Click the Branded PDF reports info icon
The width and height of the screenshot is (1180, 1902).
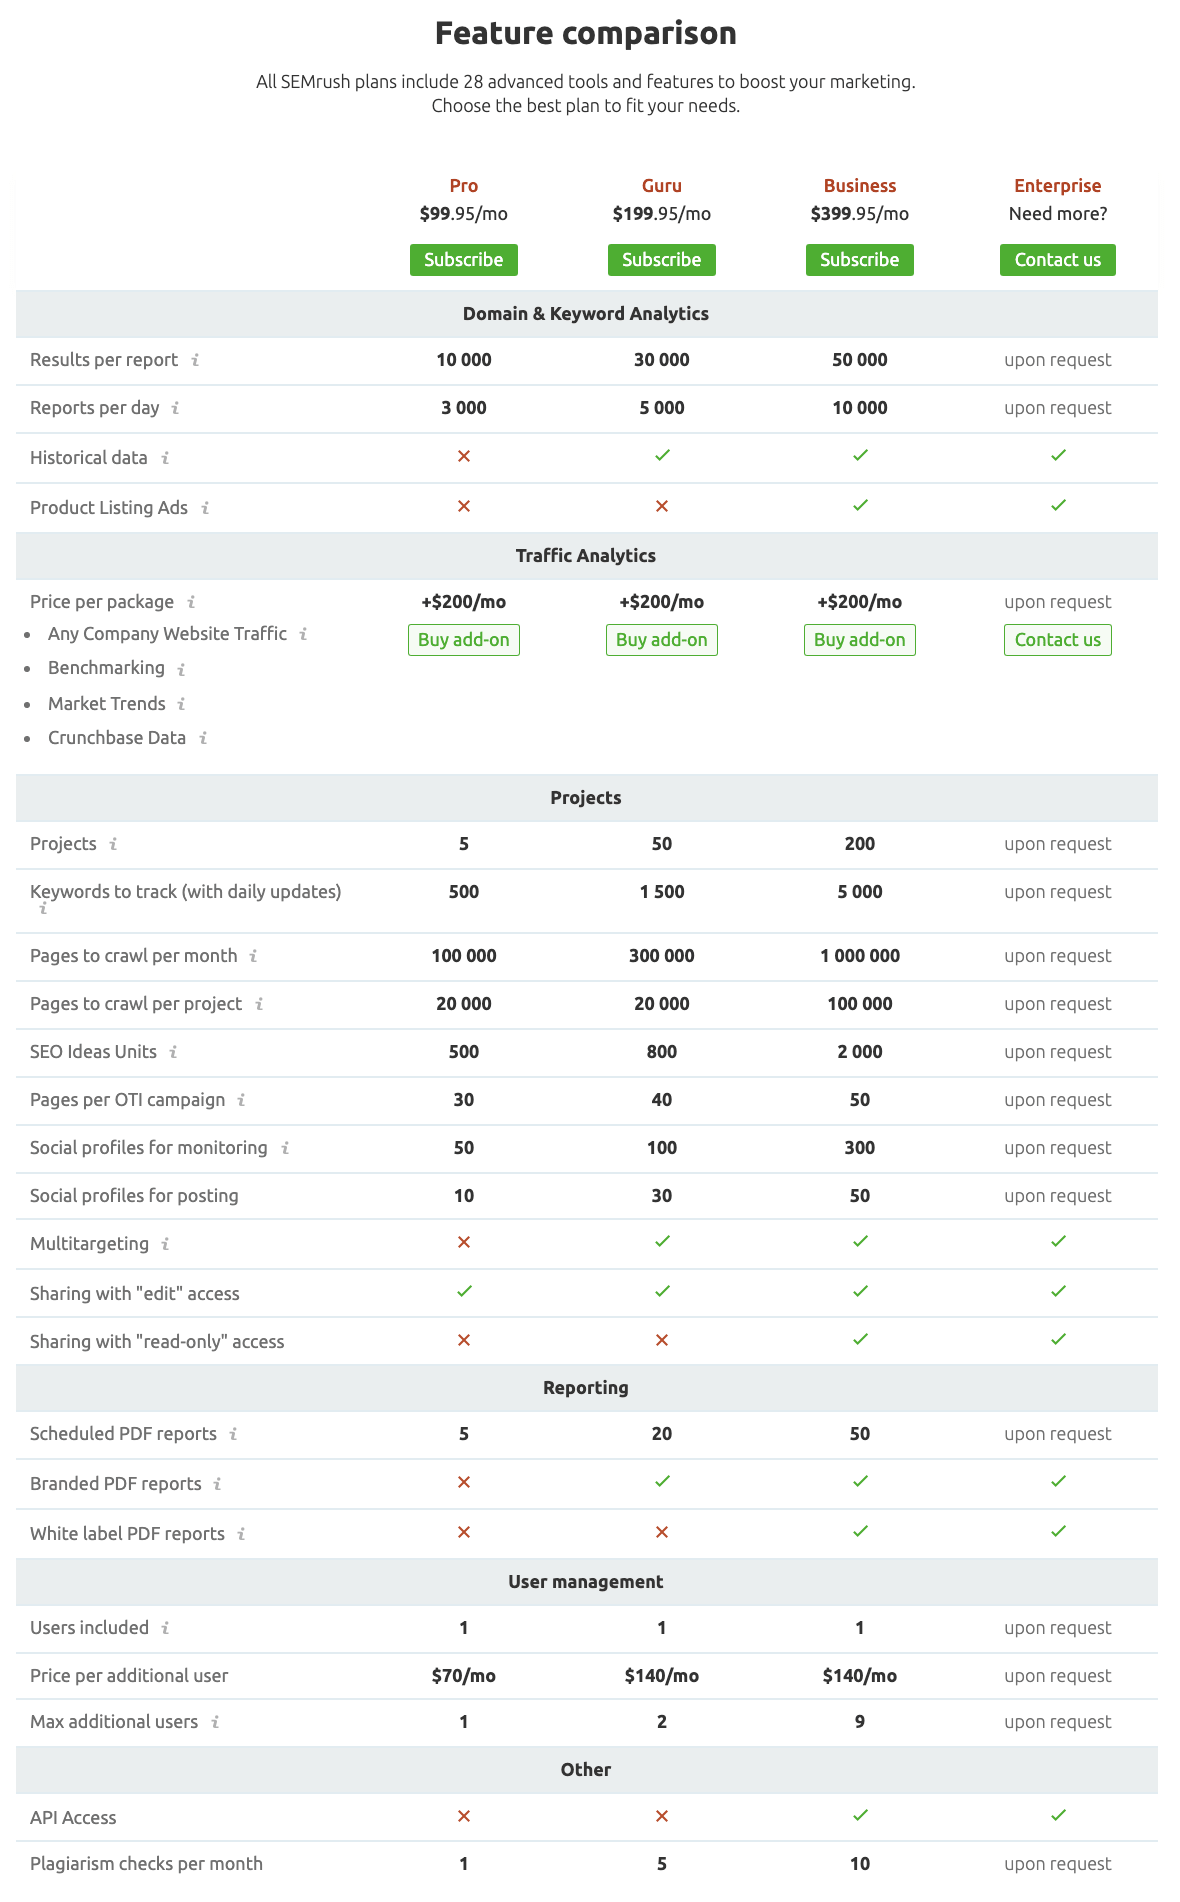pyautogui.click(x=217, y=1484)
